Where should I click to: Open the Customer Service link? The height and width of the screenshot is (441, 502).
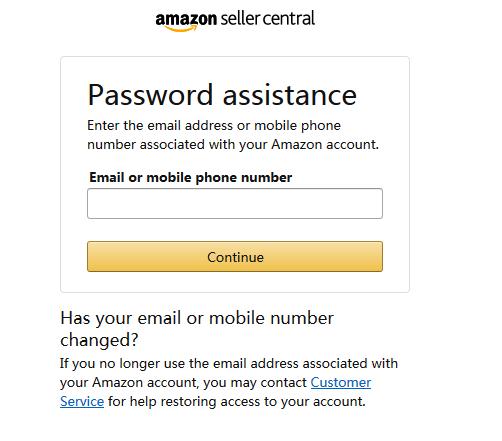pyautogui.click(x=341, y=382)
